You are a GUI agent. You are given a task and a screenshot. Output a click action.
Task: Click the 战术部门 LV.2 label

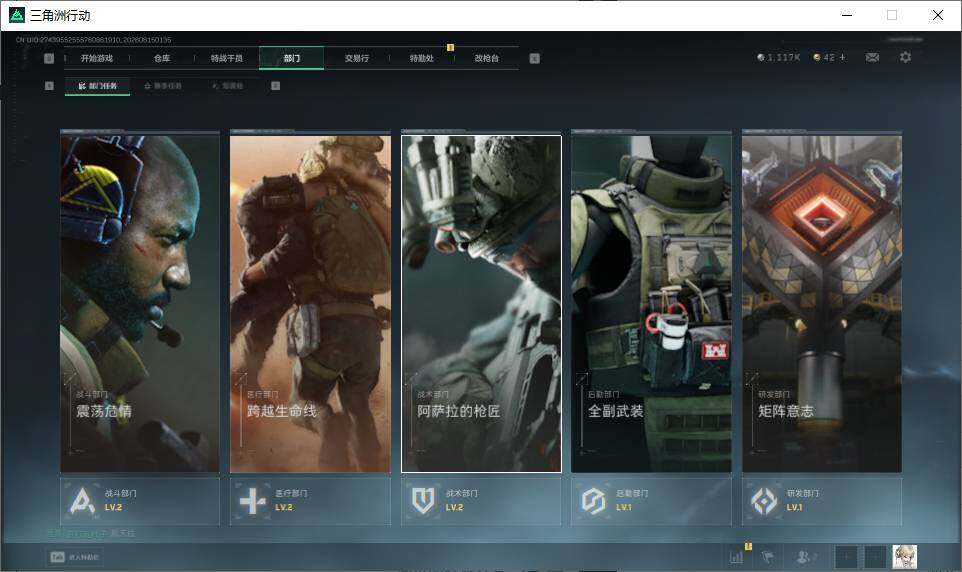click(x=454, y=508)
